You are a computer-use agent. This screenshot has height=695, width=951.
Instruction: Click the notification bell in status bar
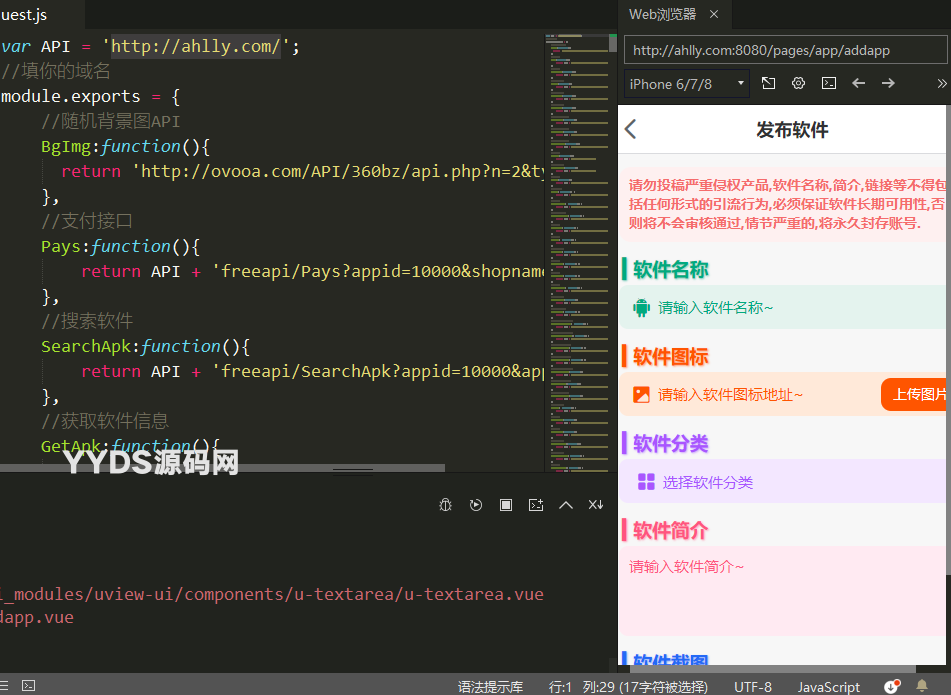922,686
